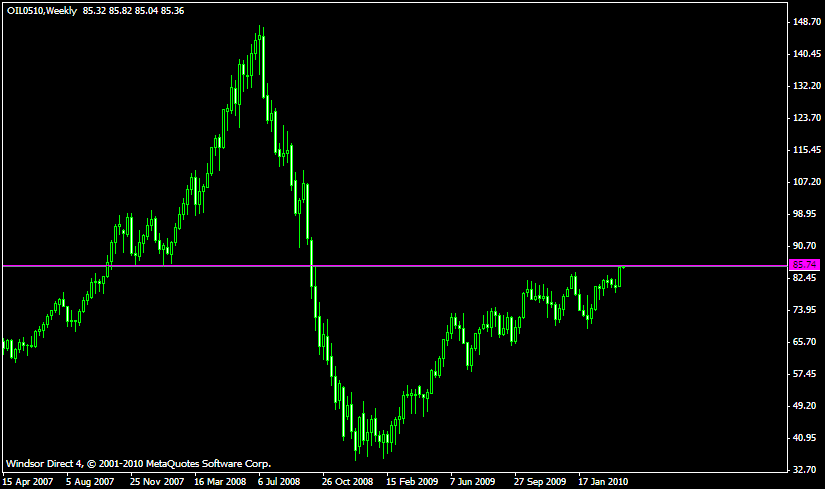Click the OIL0510,Weekly chart title
Screen dimensions: 825x489
point(41,10)
